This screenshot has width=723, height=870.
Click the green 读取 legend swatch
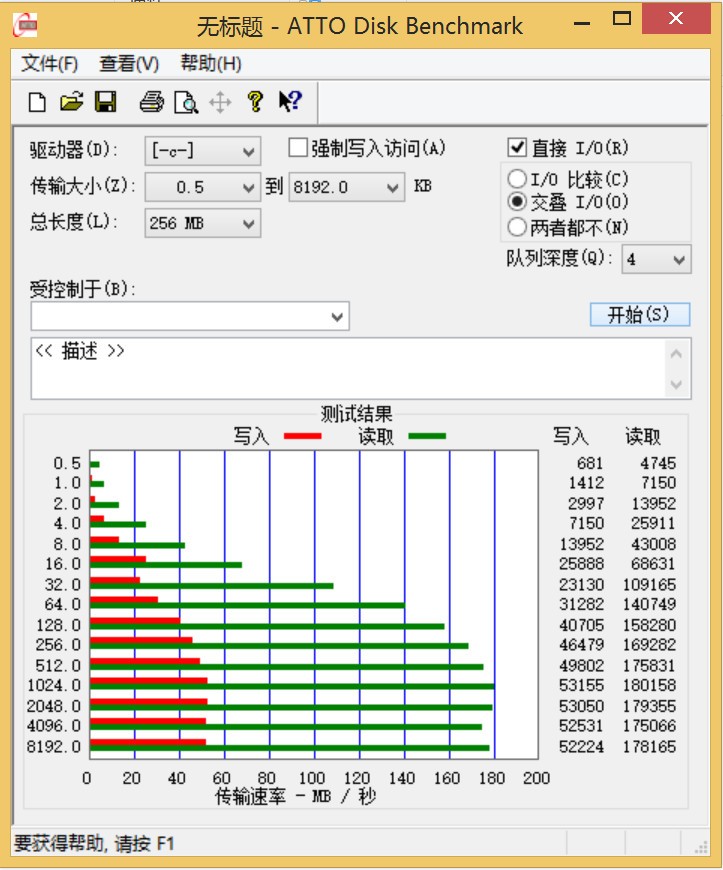(427, 436)
